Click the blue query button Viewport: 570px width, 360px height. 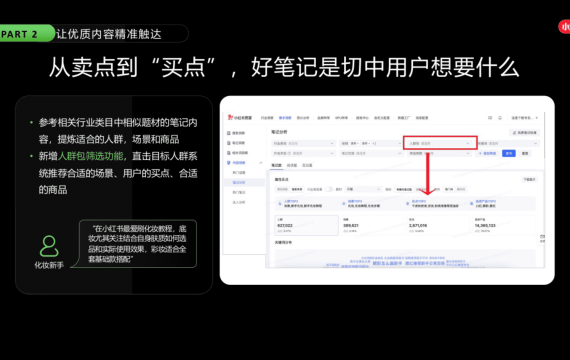[509, 153]
